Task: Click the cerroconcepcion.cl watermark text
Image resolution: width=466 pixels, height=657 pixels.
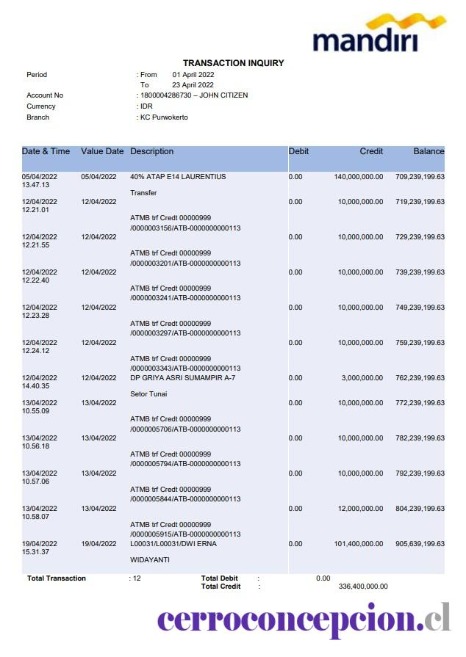Action: (304, 620)
